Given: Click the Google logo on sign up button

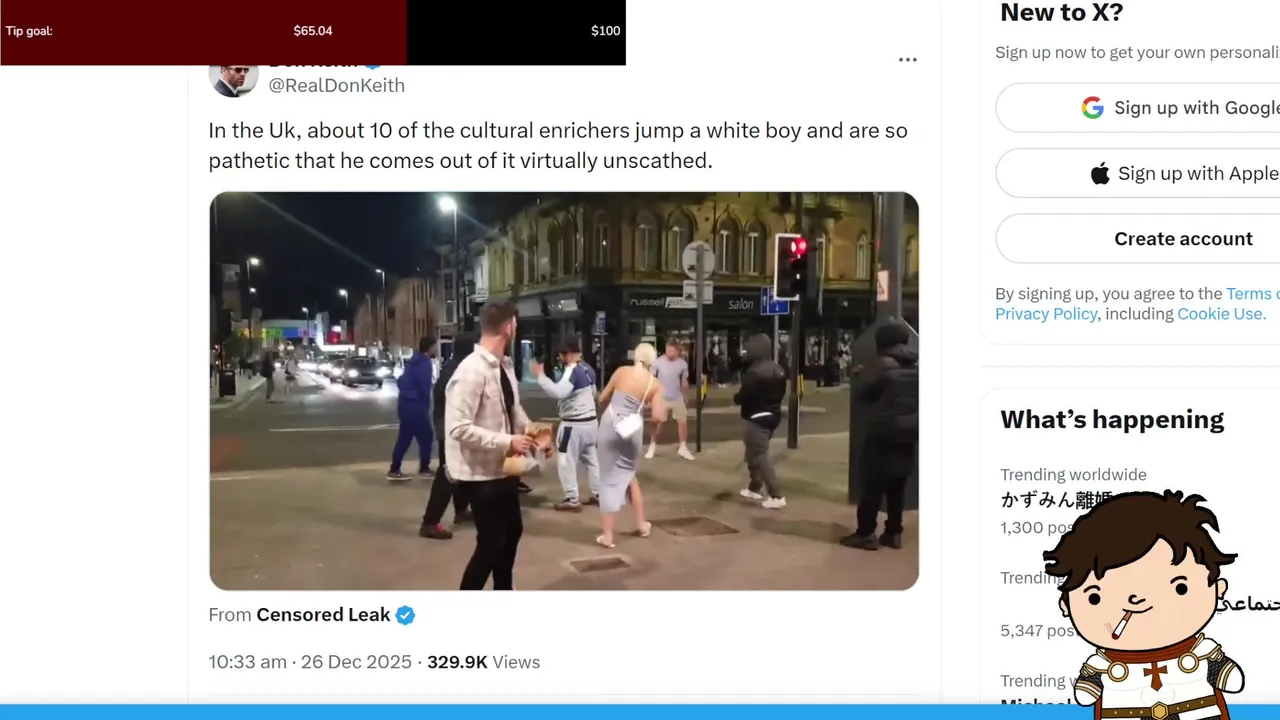Looking at the screenshot, I should click(1092, 108).
